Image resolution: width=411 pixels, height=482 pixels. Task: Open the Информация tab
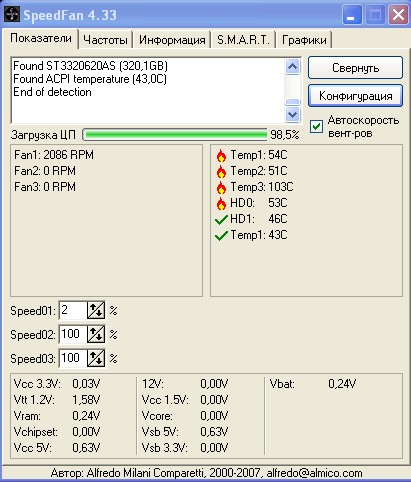pyautogui.click(x=172, y=40)
